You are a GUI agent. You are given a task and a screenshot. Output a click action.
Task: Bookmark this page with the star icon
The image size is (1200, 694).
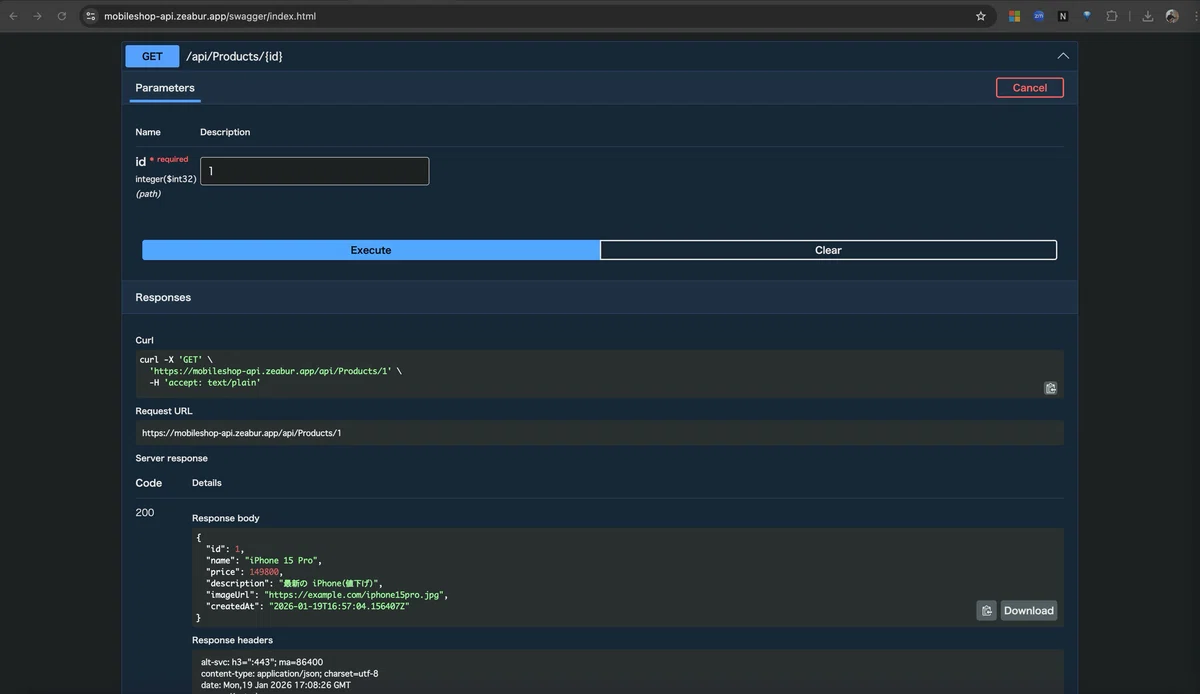pyautogui.click(x=981, y=16)
